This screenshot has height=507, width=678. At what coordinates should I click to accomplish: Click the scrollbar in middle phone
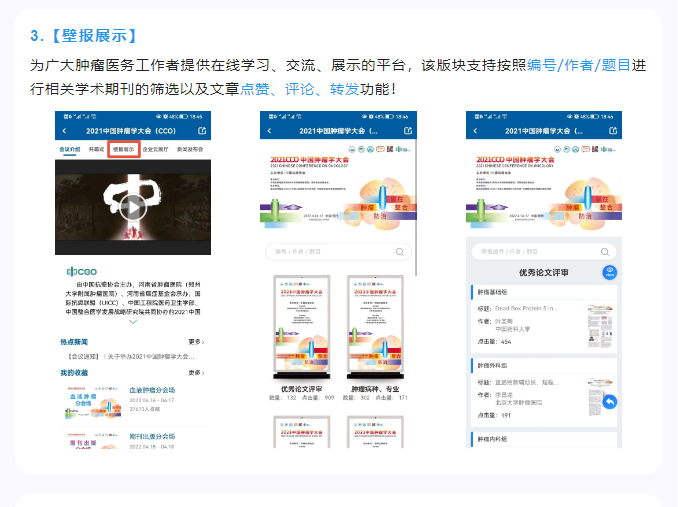pyautogui.click(x=416, y=207)
